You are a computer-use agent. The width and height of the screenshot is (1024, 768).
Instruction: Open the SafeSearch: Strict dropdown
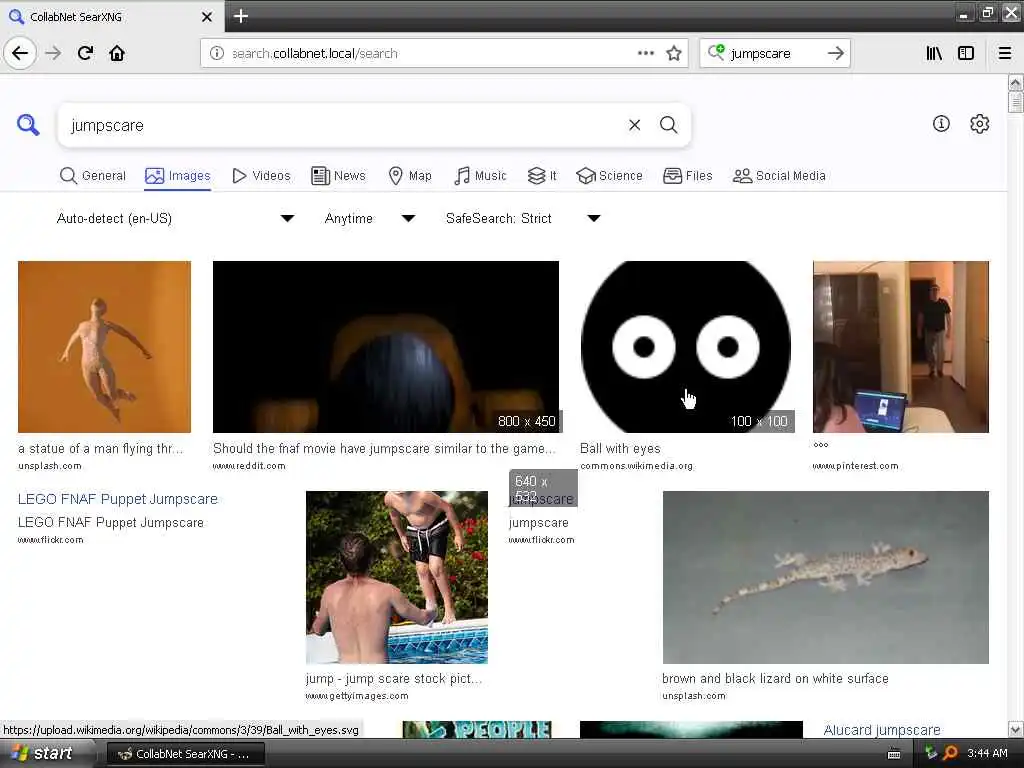click(522, 218)
